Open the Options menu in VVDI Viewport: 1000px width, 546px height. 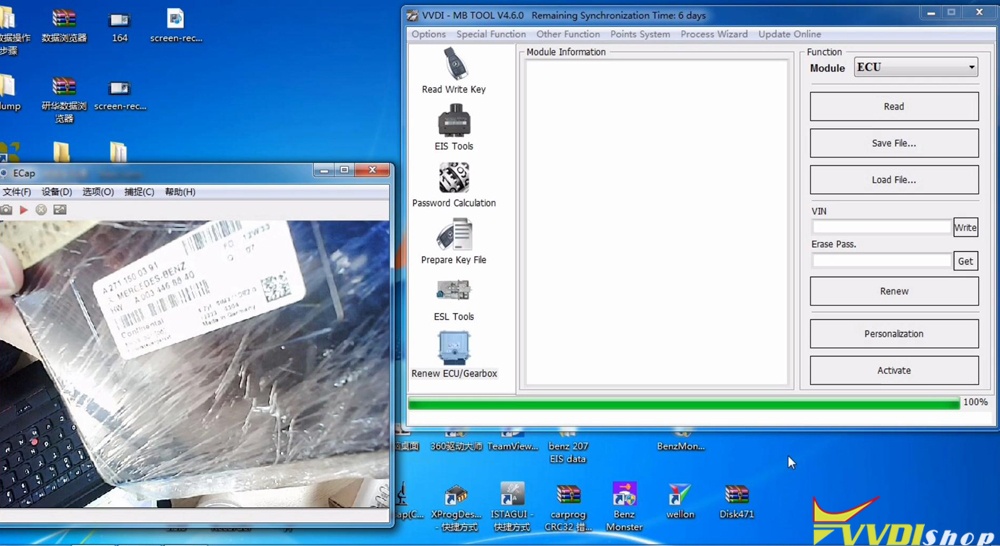428,34
